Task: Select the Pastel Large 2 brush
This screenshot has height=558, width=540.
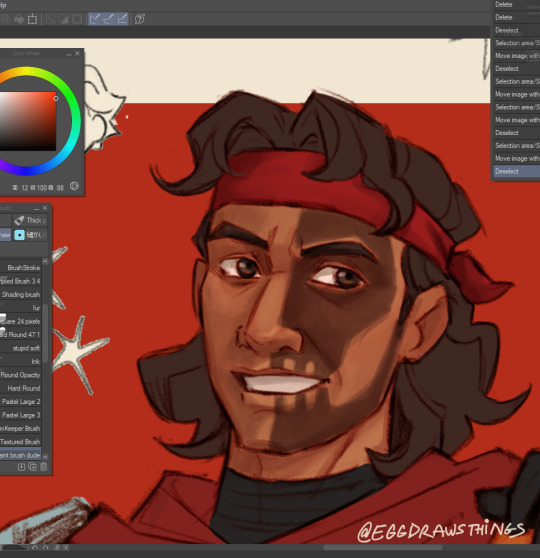Action: click(x=21, y=401)
